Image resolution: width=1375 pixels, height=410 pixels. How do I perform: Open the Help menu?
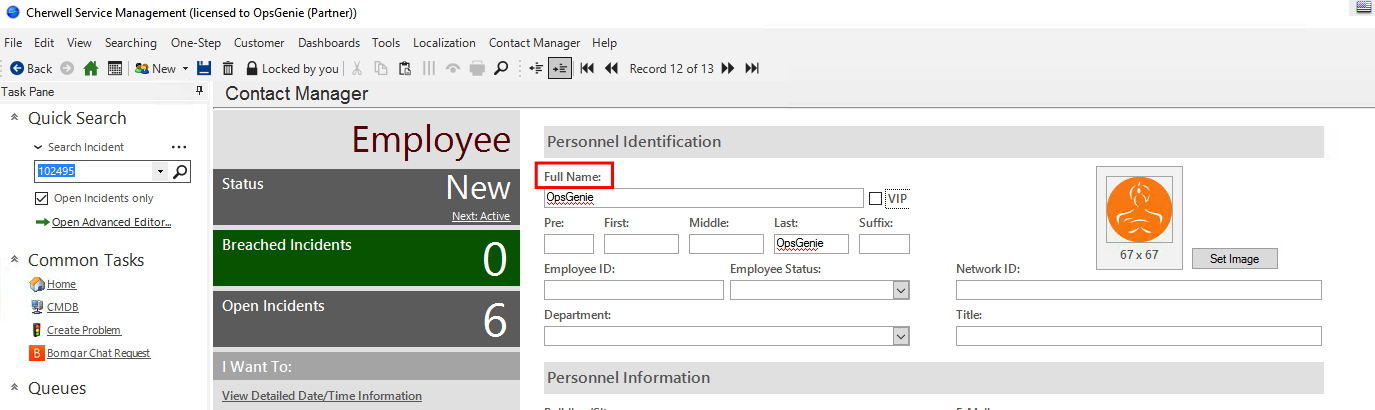[604, 43]
